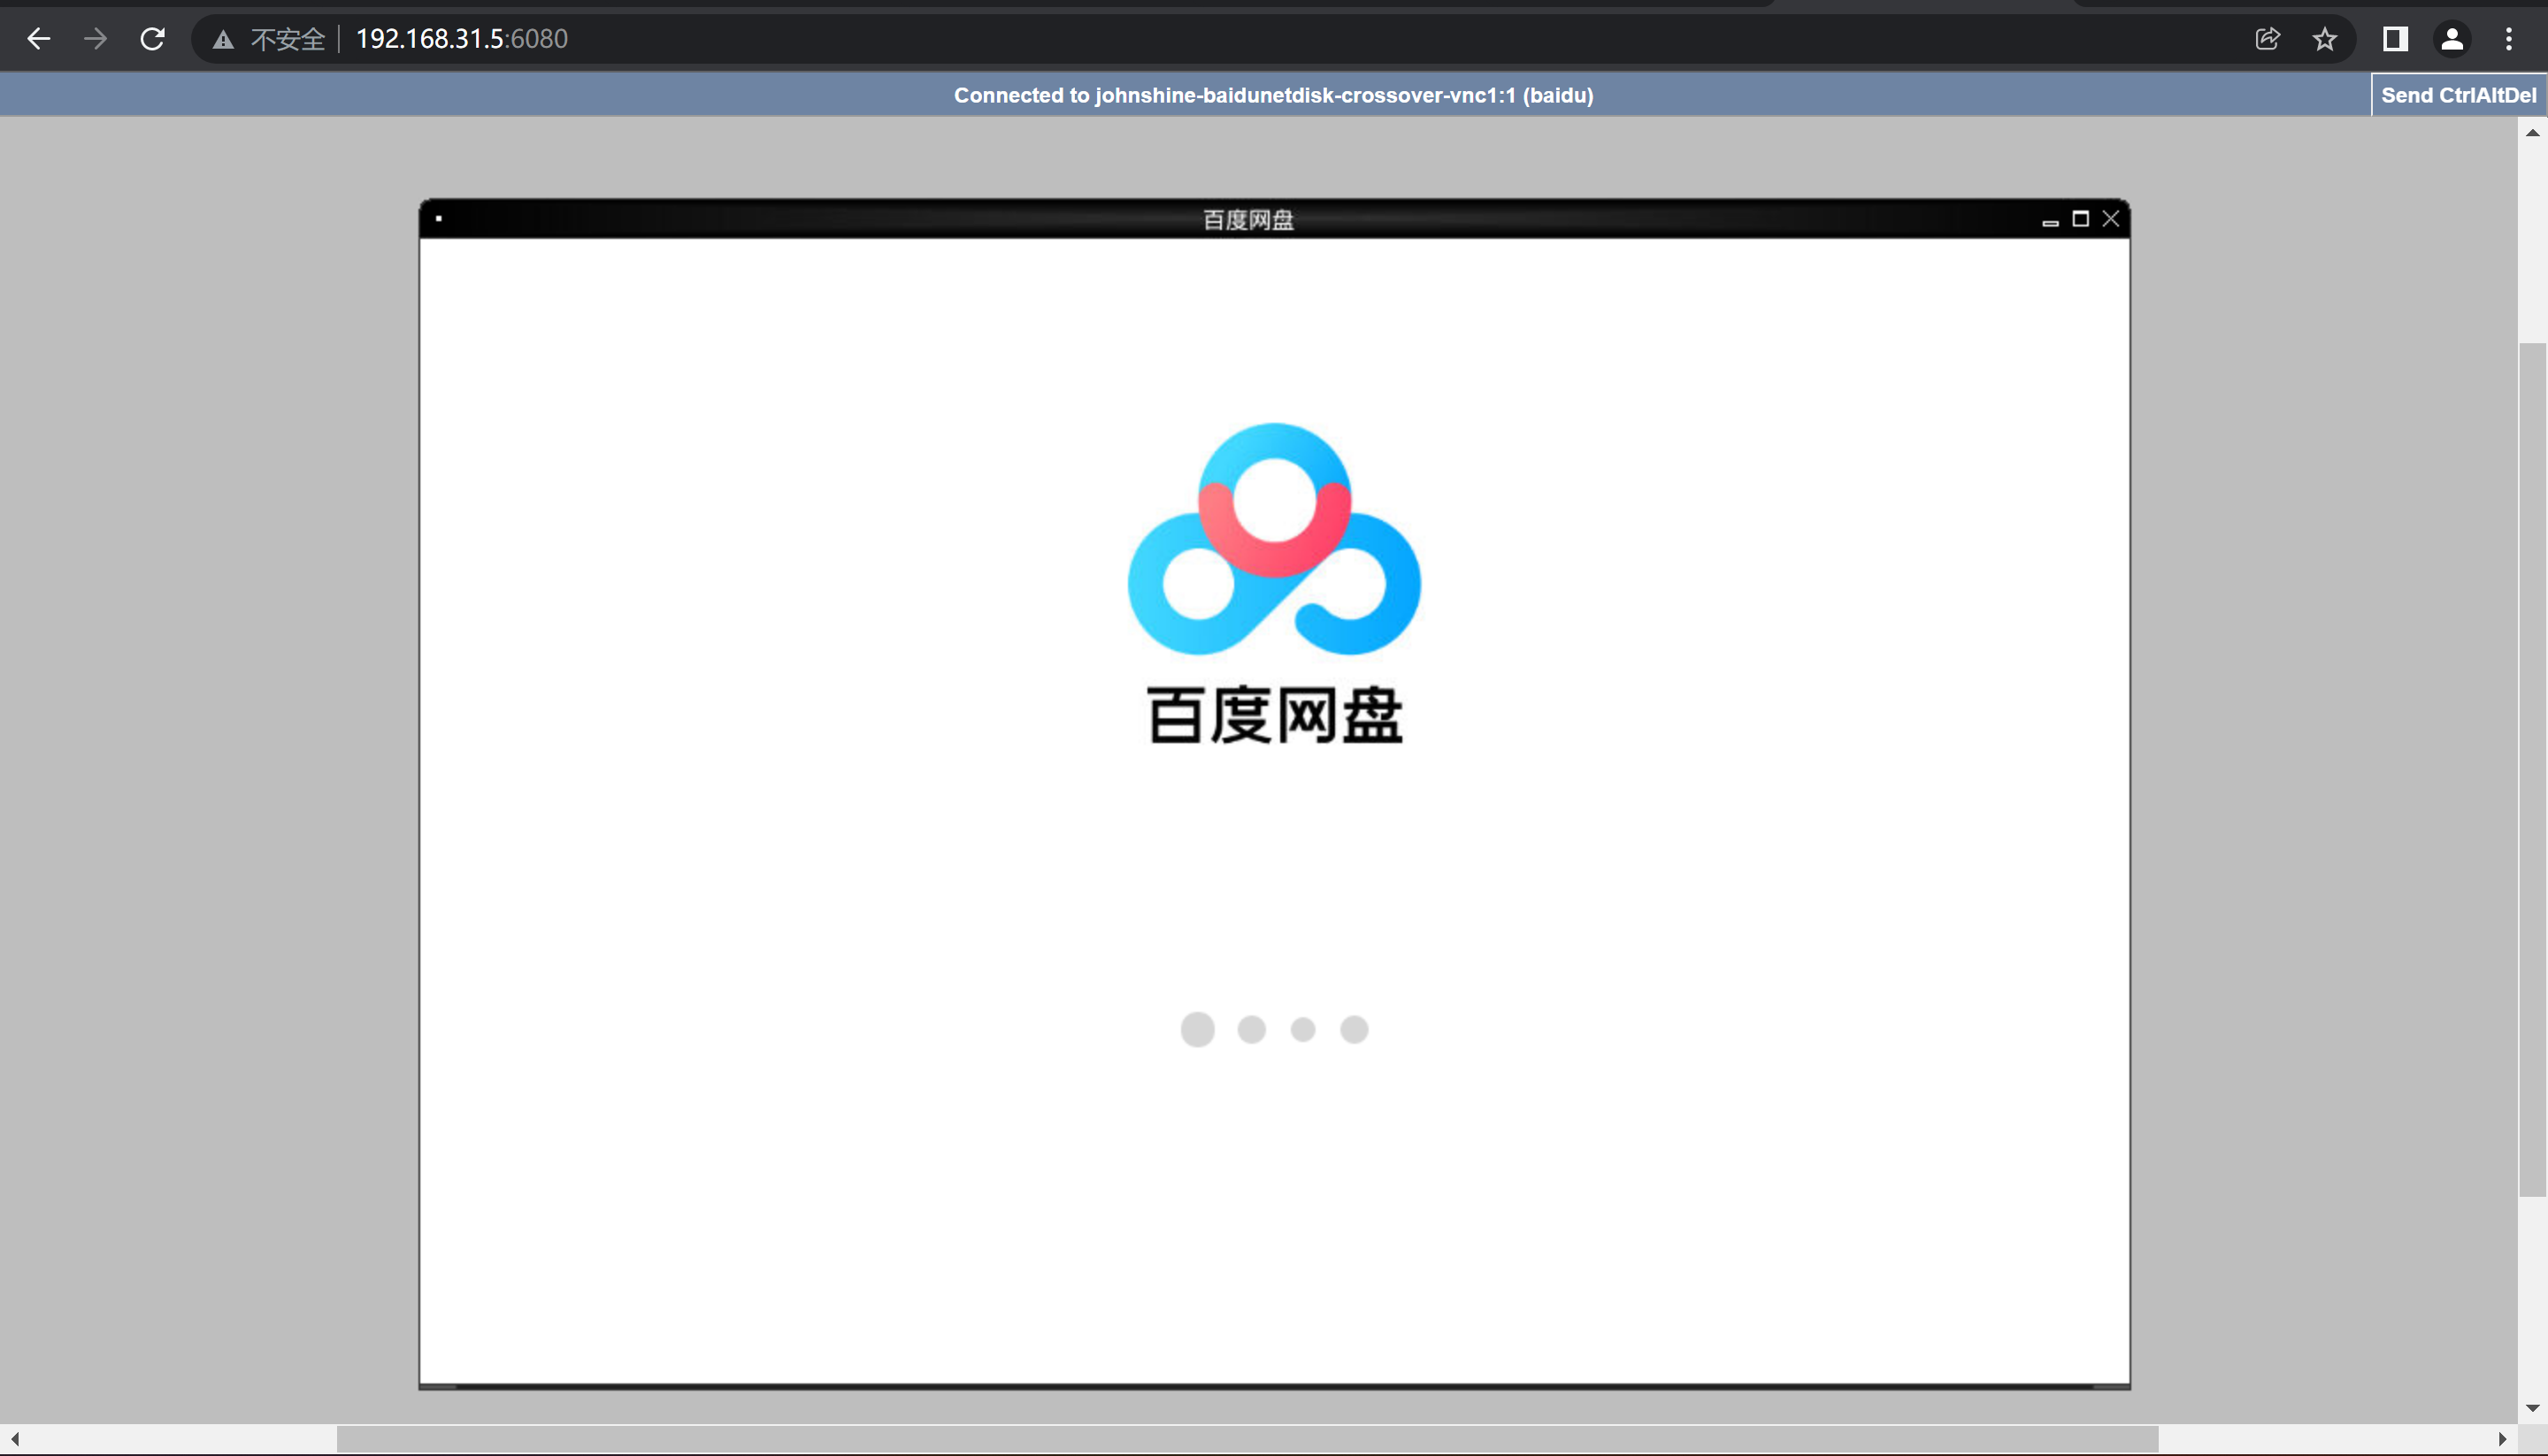Click the not-secure warning icon
This screenshot has width=2548, height=1456.
(223, 40)
